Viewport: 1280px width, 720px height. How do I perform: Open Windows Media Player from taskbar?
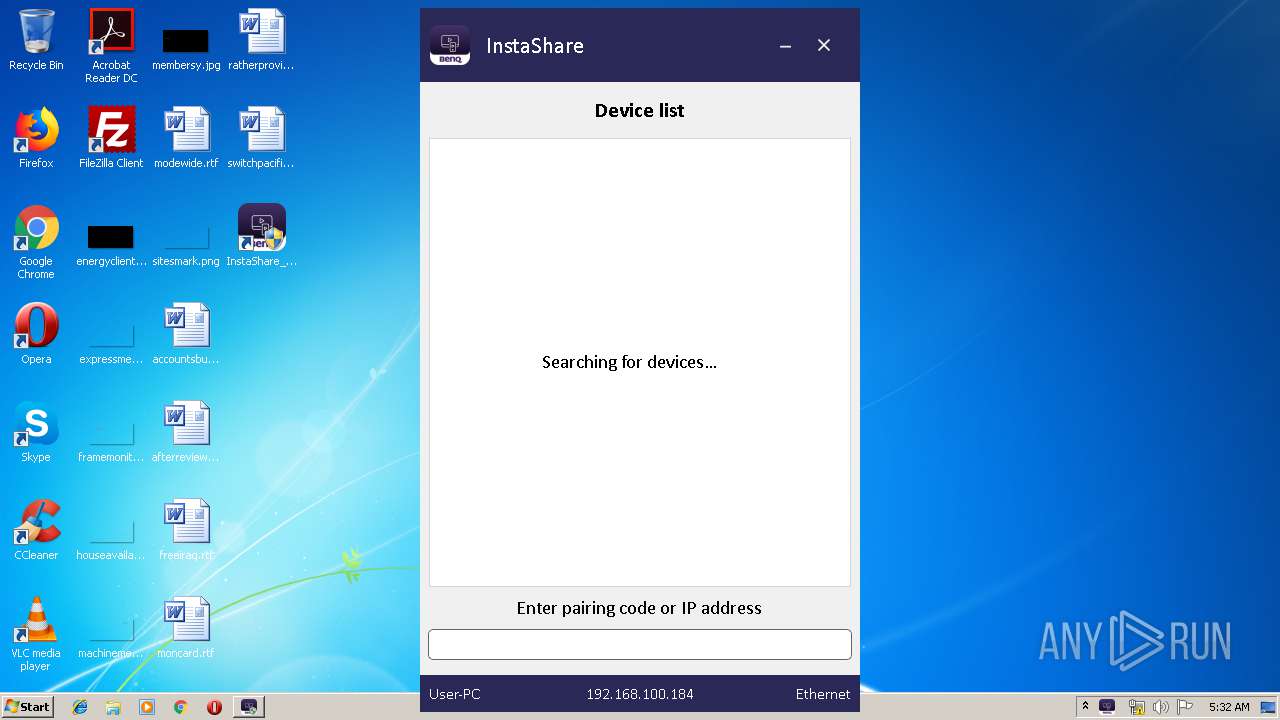pos(147,707)
